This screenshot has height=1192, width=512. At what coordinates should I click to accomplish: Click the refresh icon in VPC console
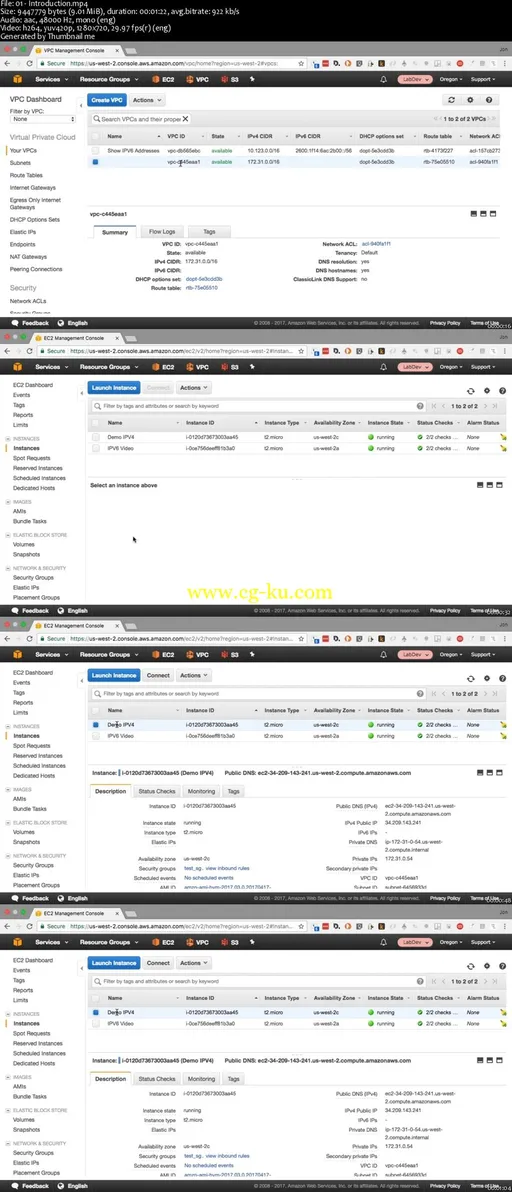(452, 100)
